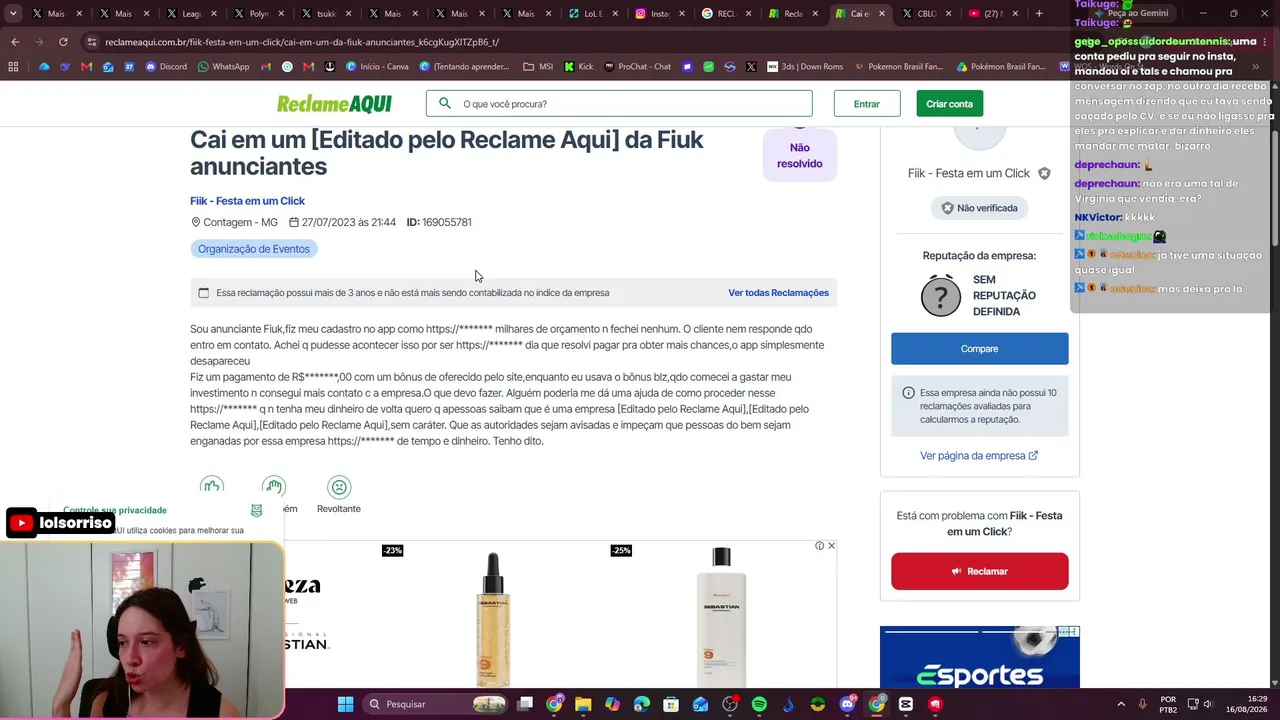Open a new browser tab
1280x720 pixels.
pyautogui.click(x=1039, y=14)
